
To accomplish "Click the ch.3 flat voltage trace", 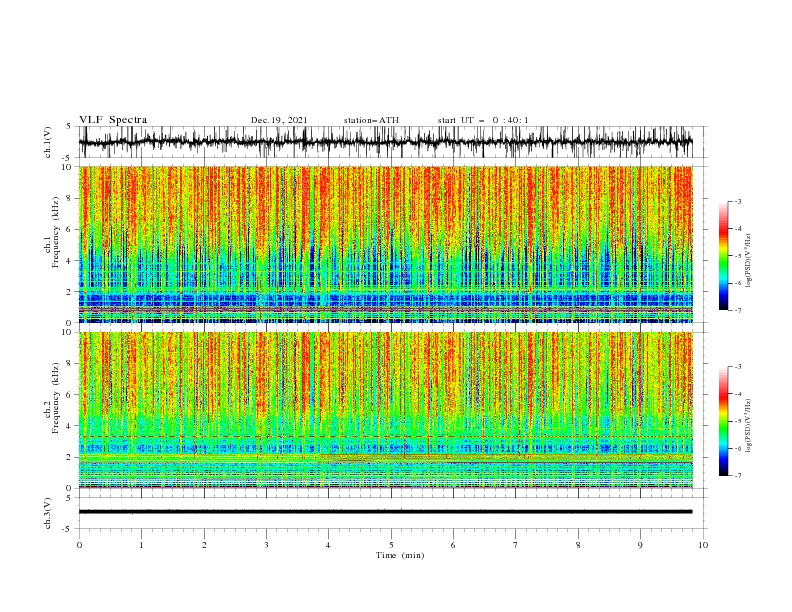I will pyautogui.click(x=385, y=512).
